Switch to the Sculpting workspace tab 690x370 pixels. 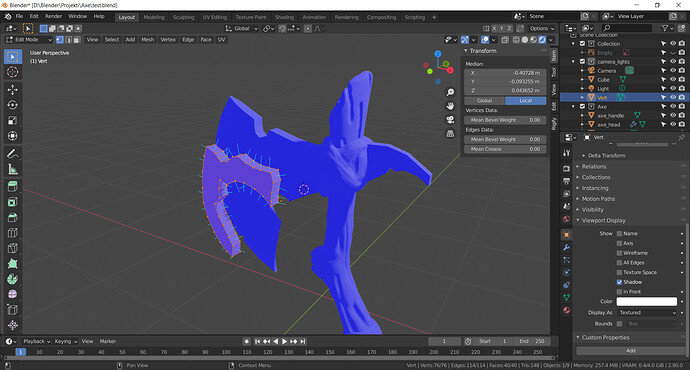tap(183, 17)
